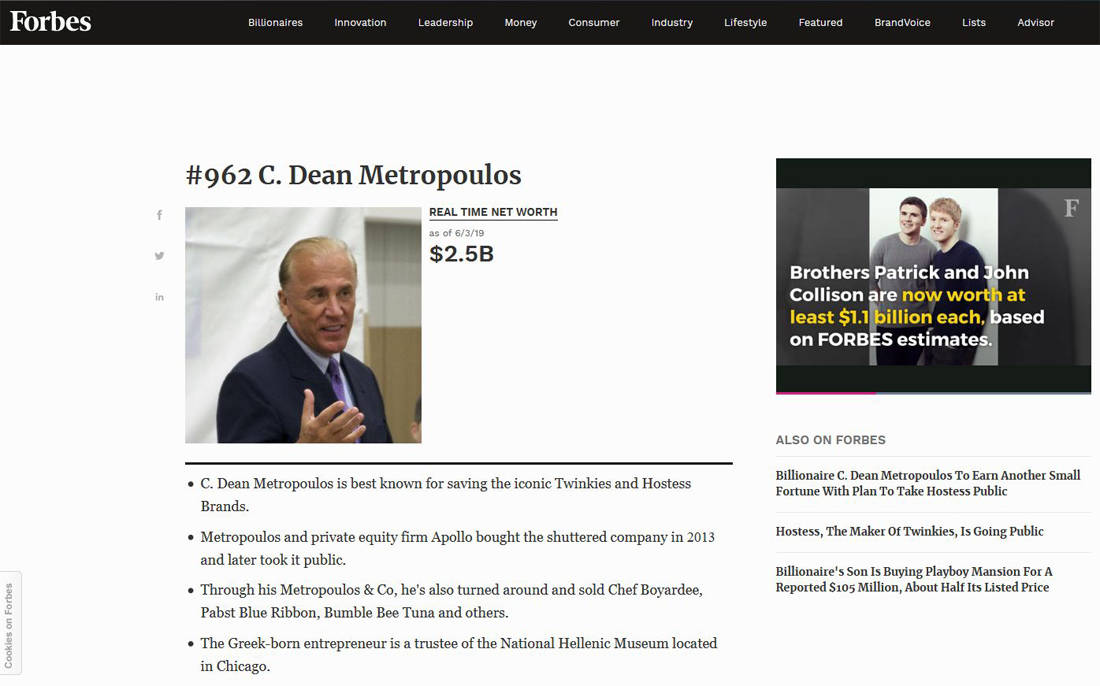Image resolution: width=1100 pixels, height=686 pixels.
Task: Open the Billionaires menu
Action: point(275,22)
